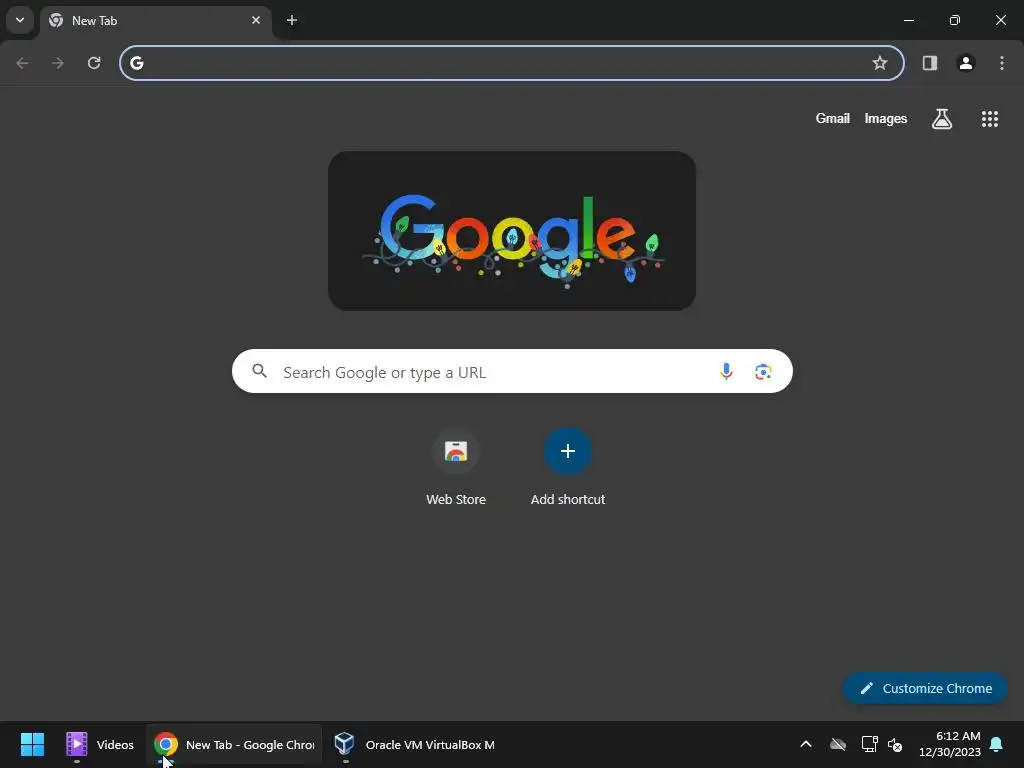Click the OneDrive cloud tray icon
Image resolution: width=1024 pixels, height=768 pixels.
[x=838, y=744]
